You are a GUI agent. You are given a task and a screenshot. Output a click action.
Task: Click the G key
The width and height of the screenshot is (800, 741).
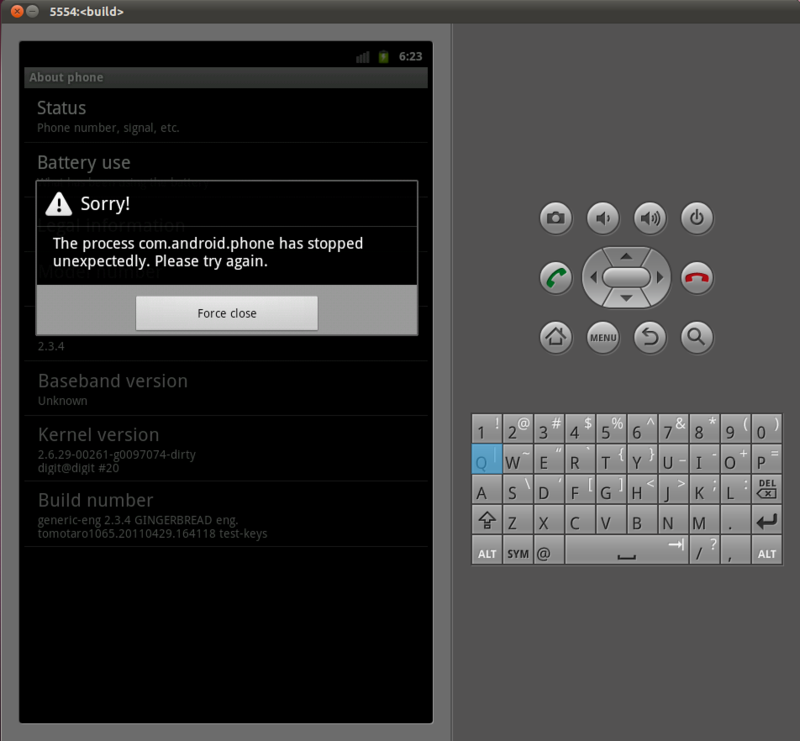611,489
